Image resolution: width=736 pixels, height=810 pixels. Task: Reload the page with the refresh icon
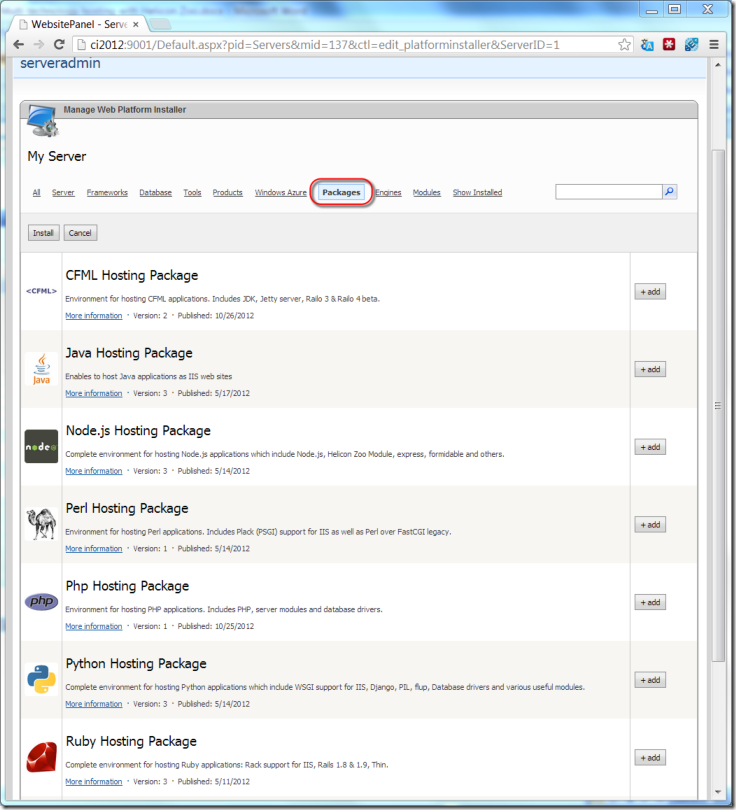(59, 45)
